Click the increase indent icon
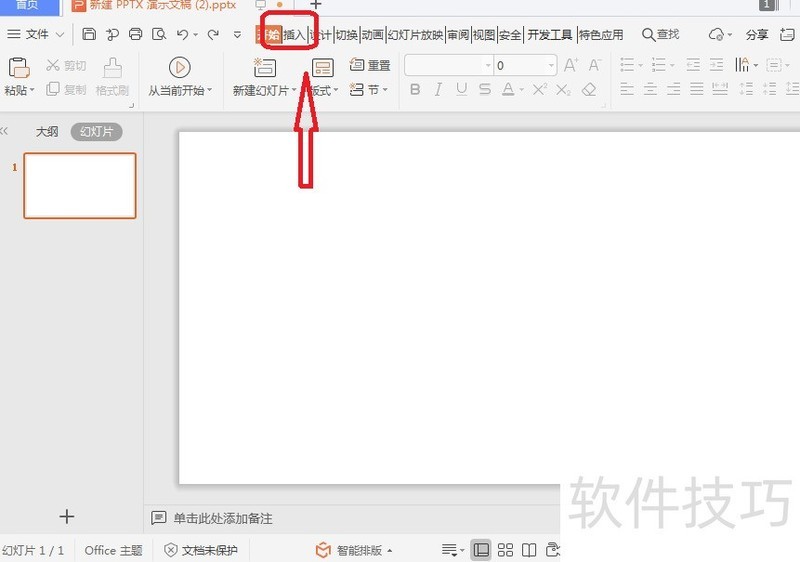 pyautogui.click(x=716, y=65)
